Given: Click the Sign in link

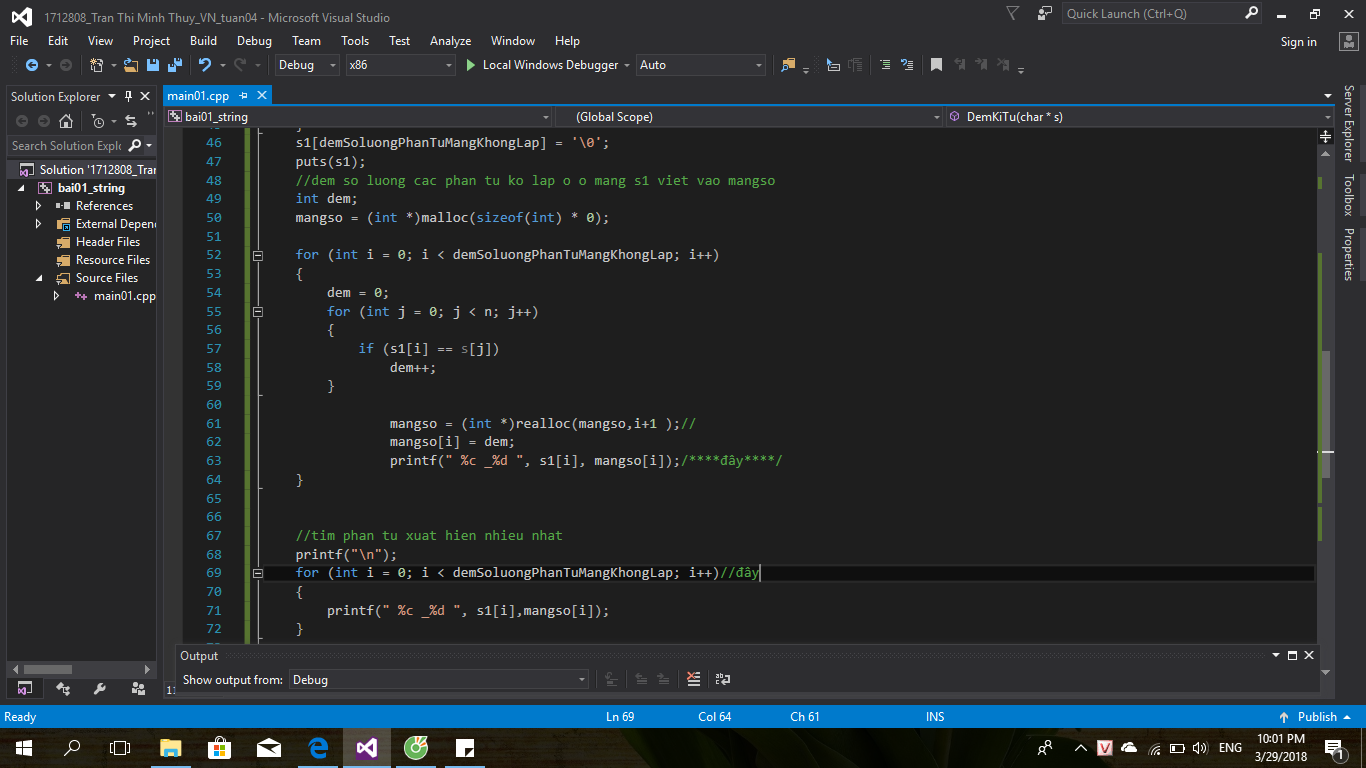Looking at the screenshot, I should [1298, 41].
